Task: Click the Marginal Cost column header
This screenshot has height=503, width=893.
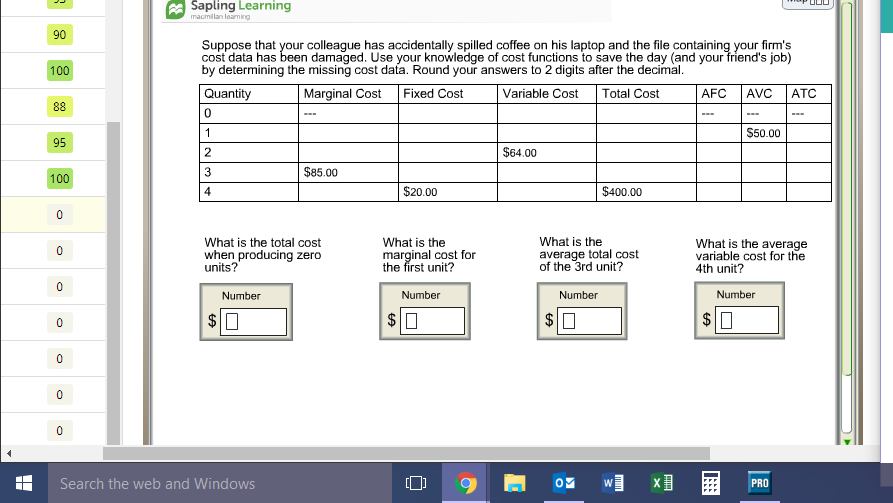Action: tap(348, 94)
